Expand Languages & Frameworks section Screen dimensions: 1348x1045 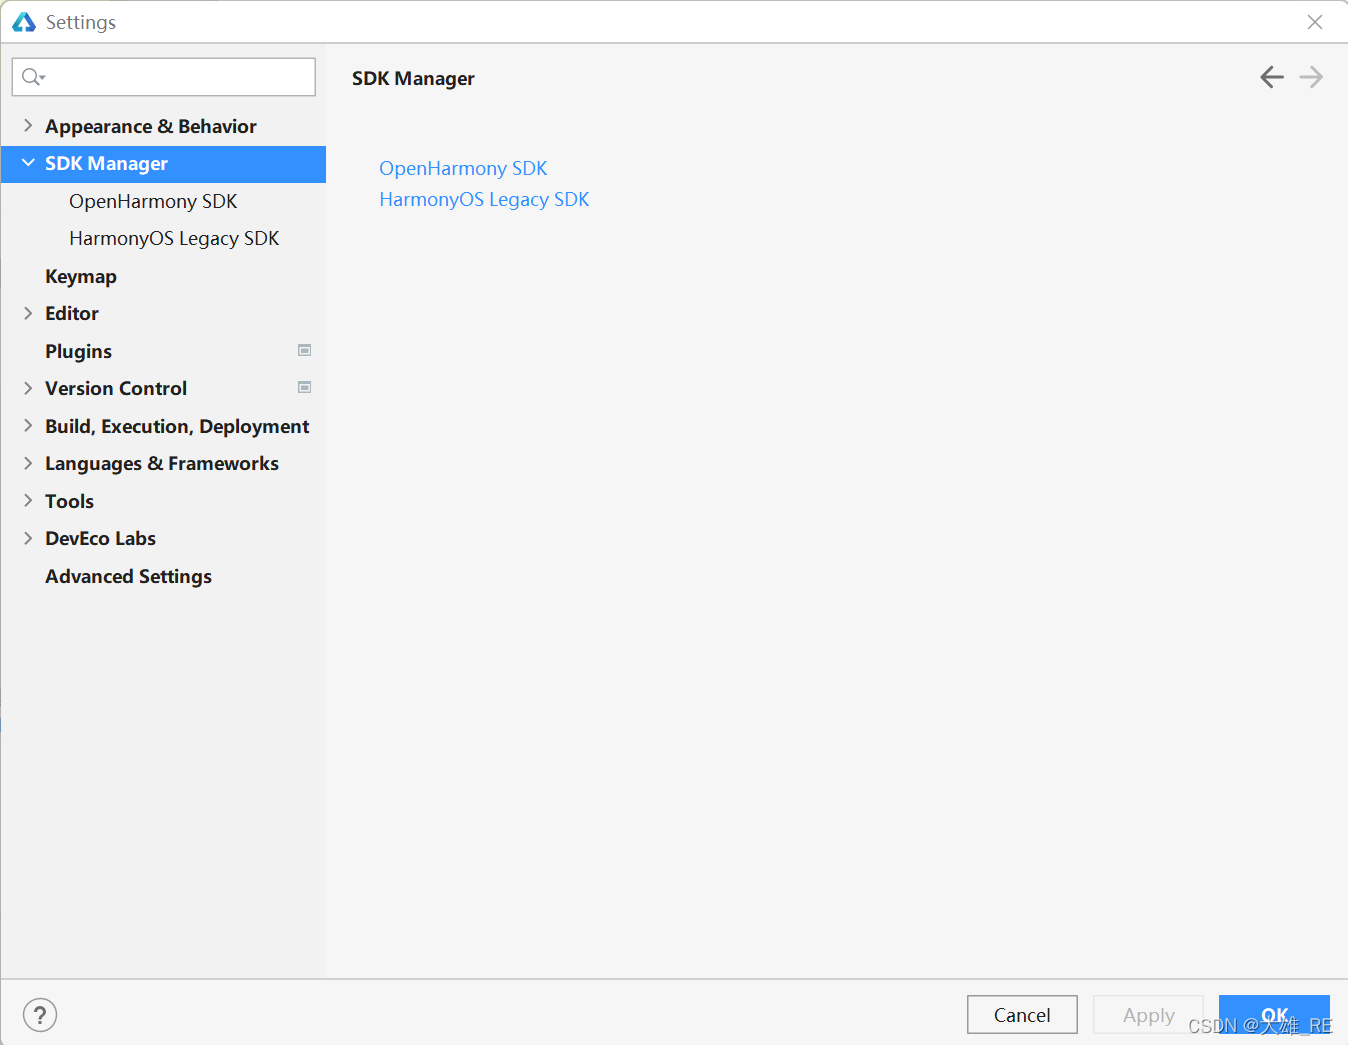click(x=28, y=463)
